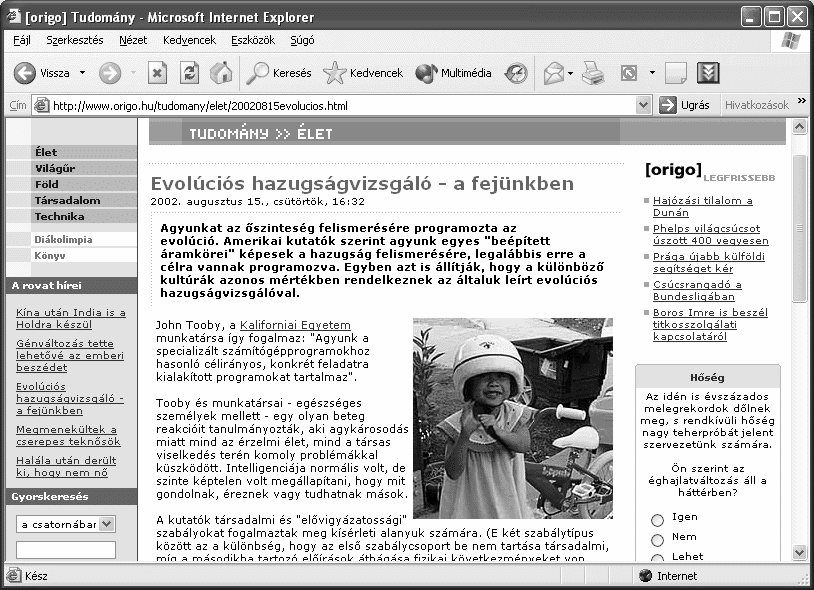The width and height of the screenshot is (814, 590).
Task: Click the scroll up arrow of the page scrollbar
Action: point(799,126)
